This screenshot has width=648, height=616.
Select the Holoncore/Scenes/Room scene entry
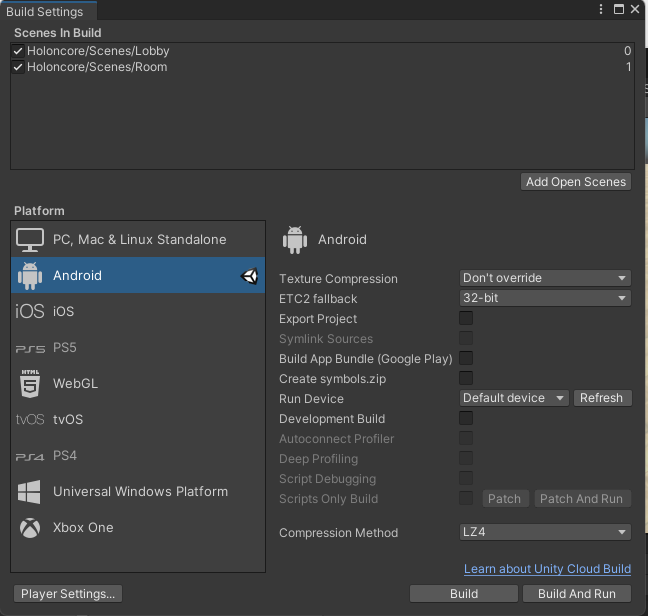coord(322,67)
